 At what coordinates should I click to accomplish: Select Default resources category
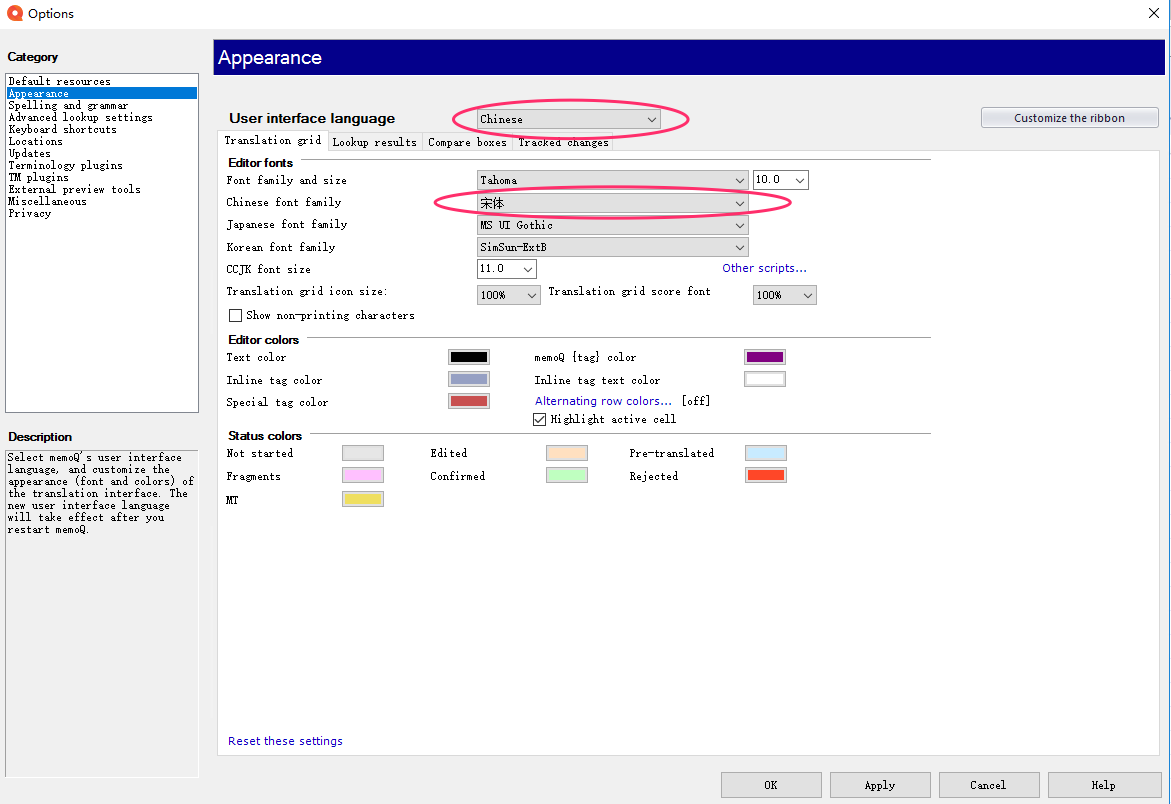tap(102, 81)
